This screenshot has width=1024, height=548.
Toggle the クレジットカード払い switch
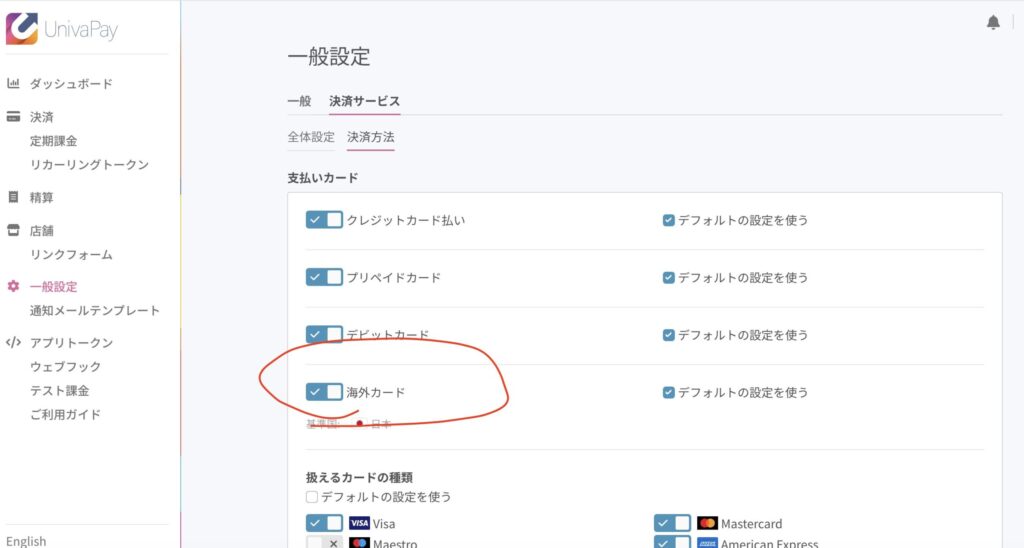[x=324, y=220]
